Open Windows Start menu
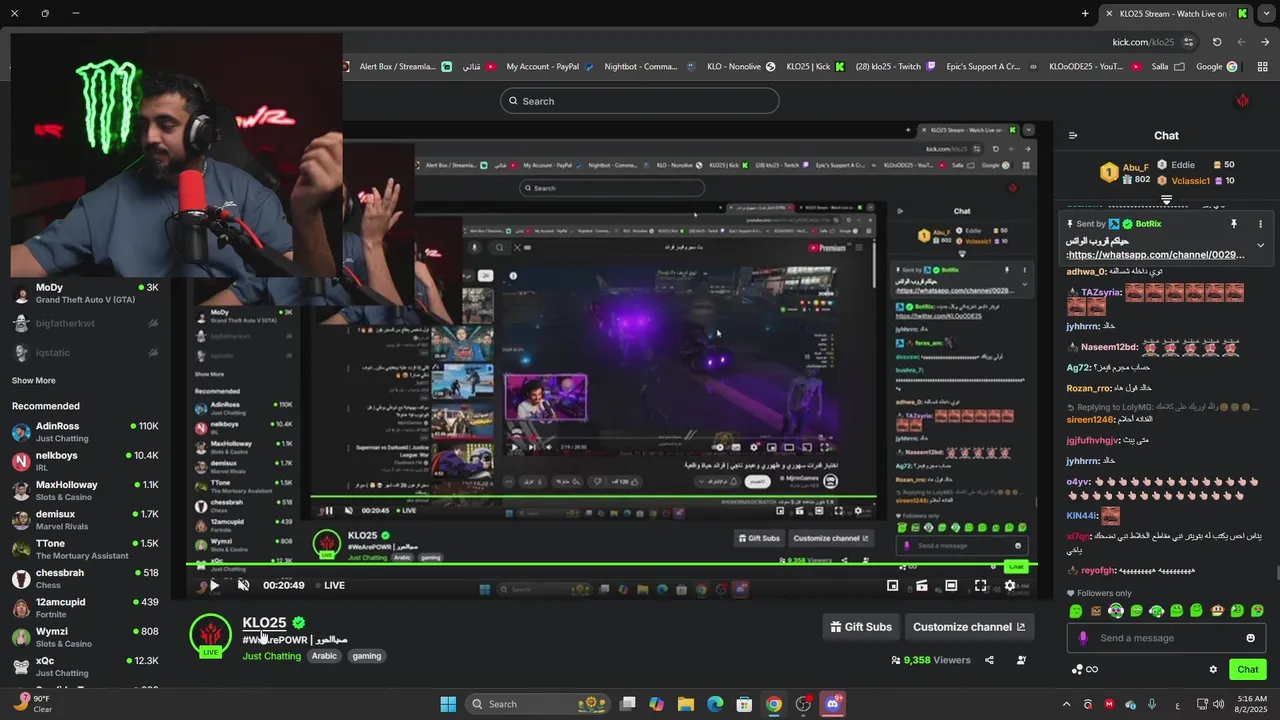 click(x=448, y=704)
